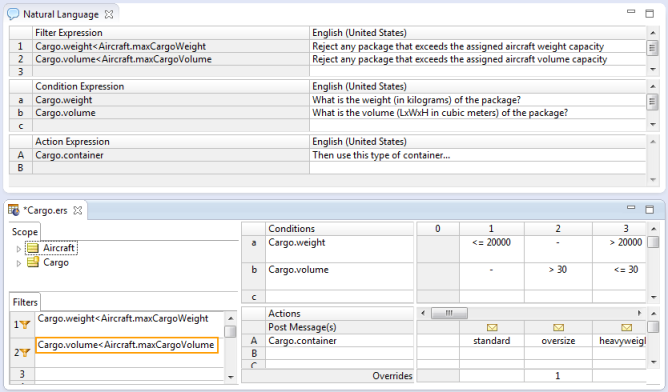Expand the Cargo node in Scope
This screenshot has height=392, width=668.
[18, 263]
